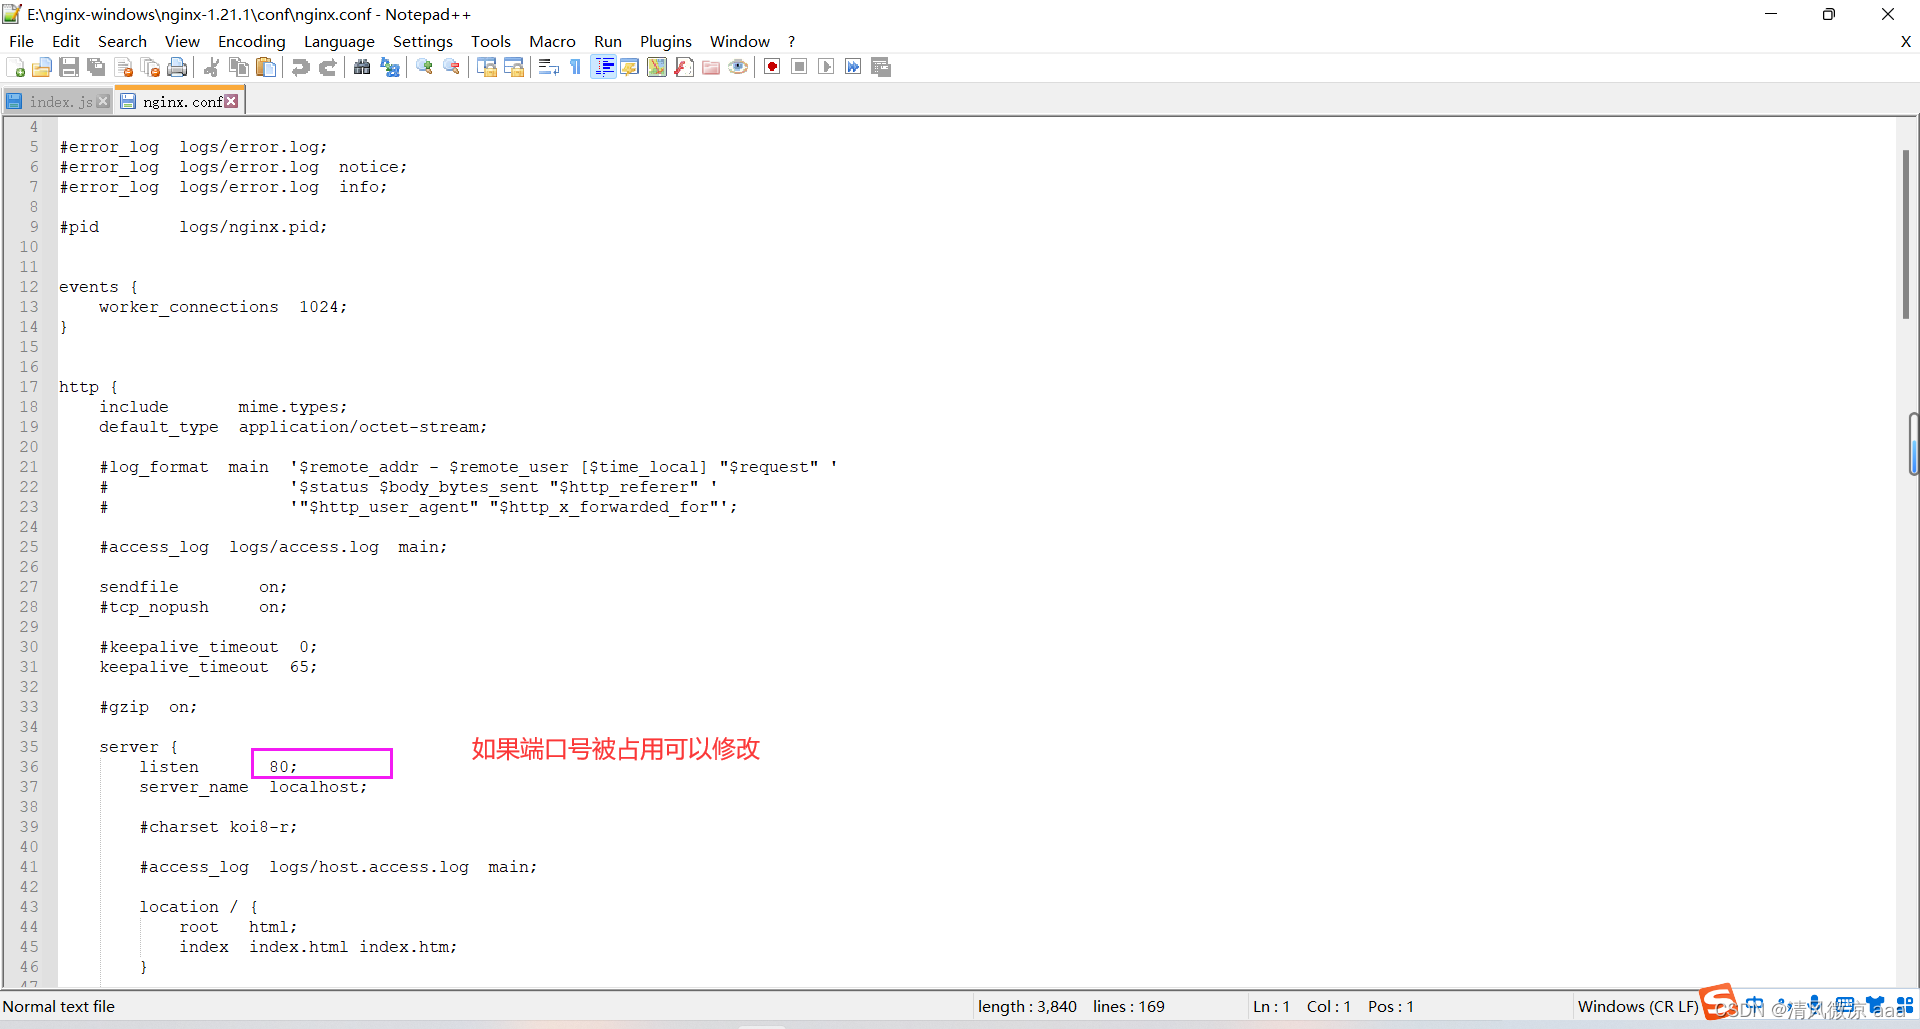Open the Function List panel icon
This screenshot has width=1920, height=1029.
(684, 67)
